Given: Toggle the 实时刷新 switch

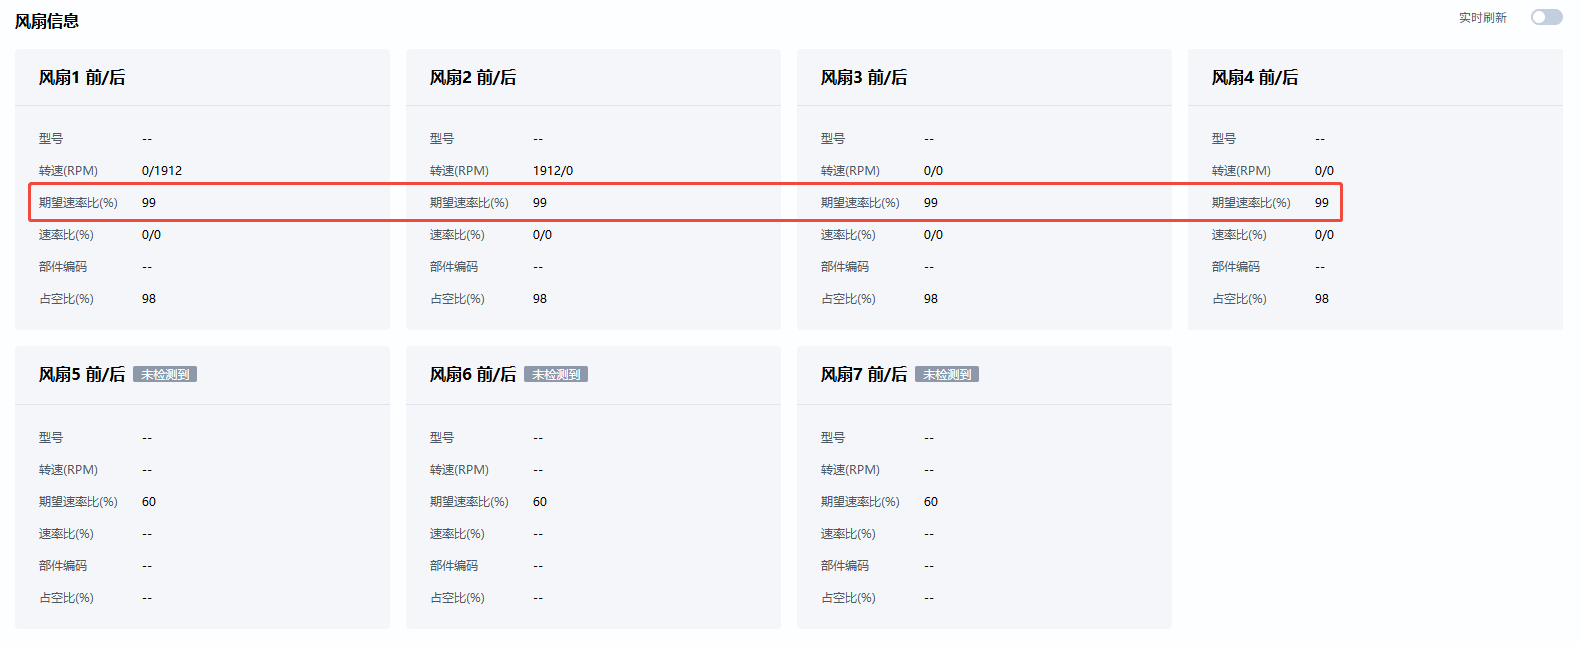Looking at the screenshot, I should [1546, 17].
